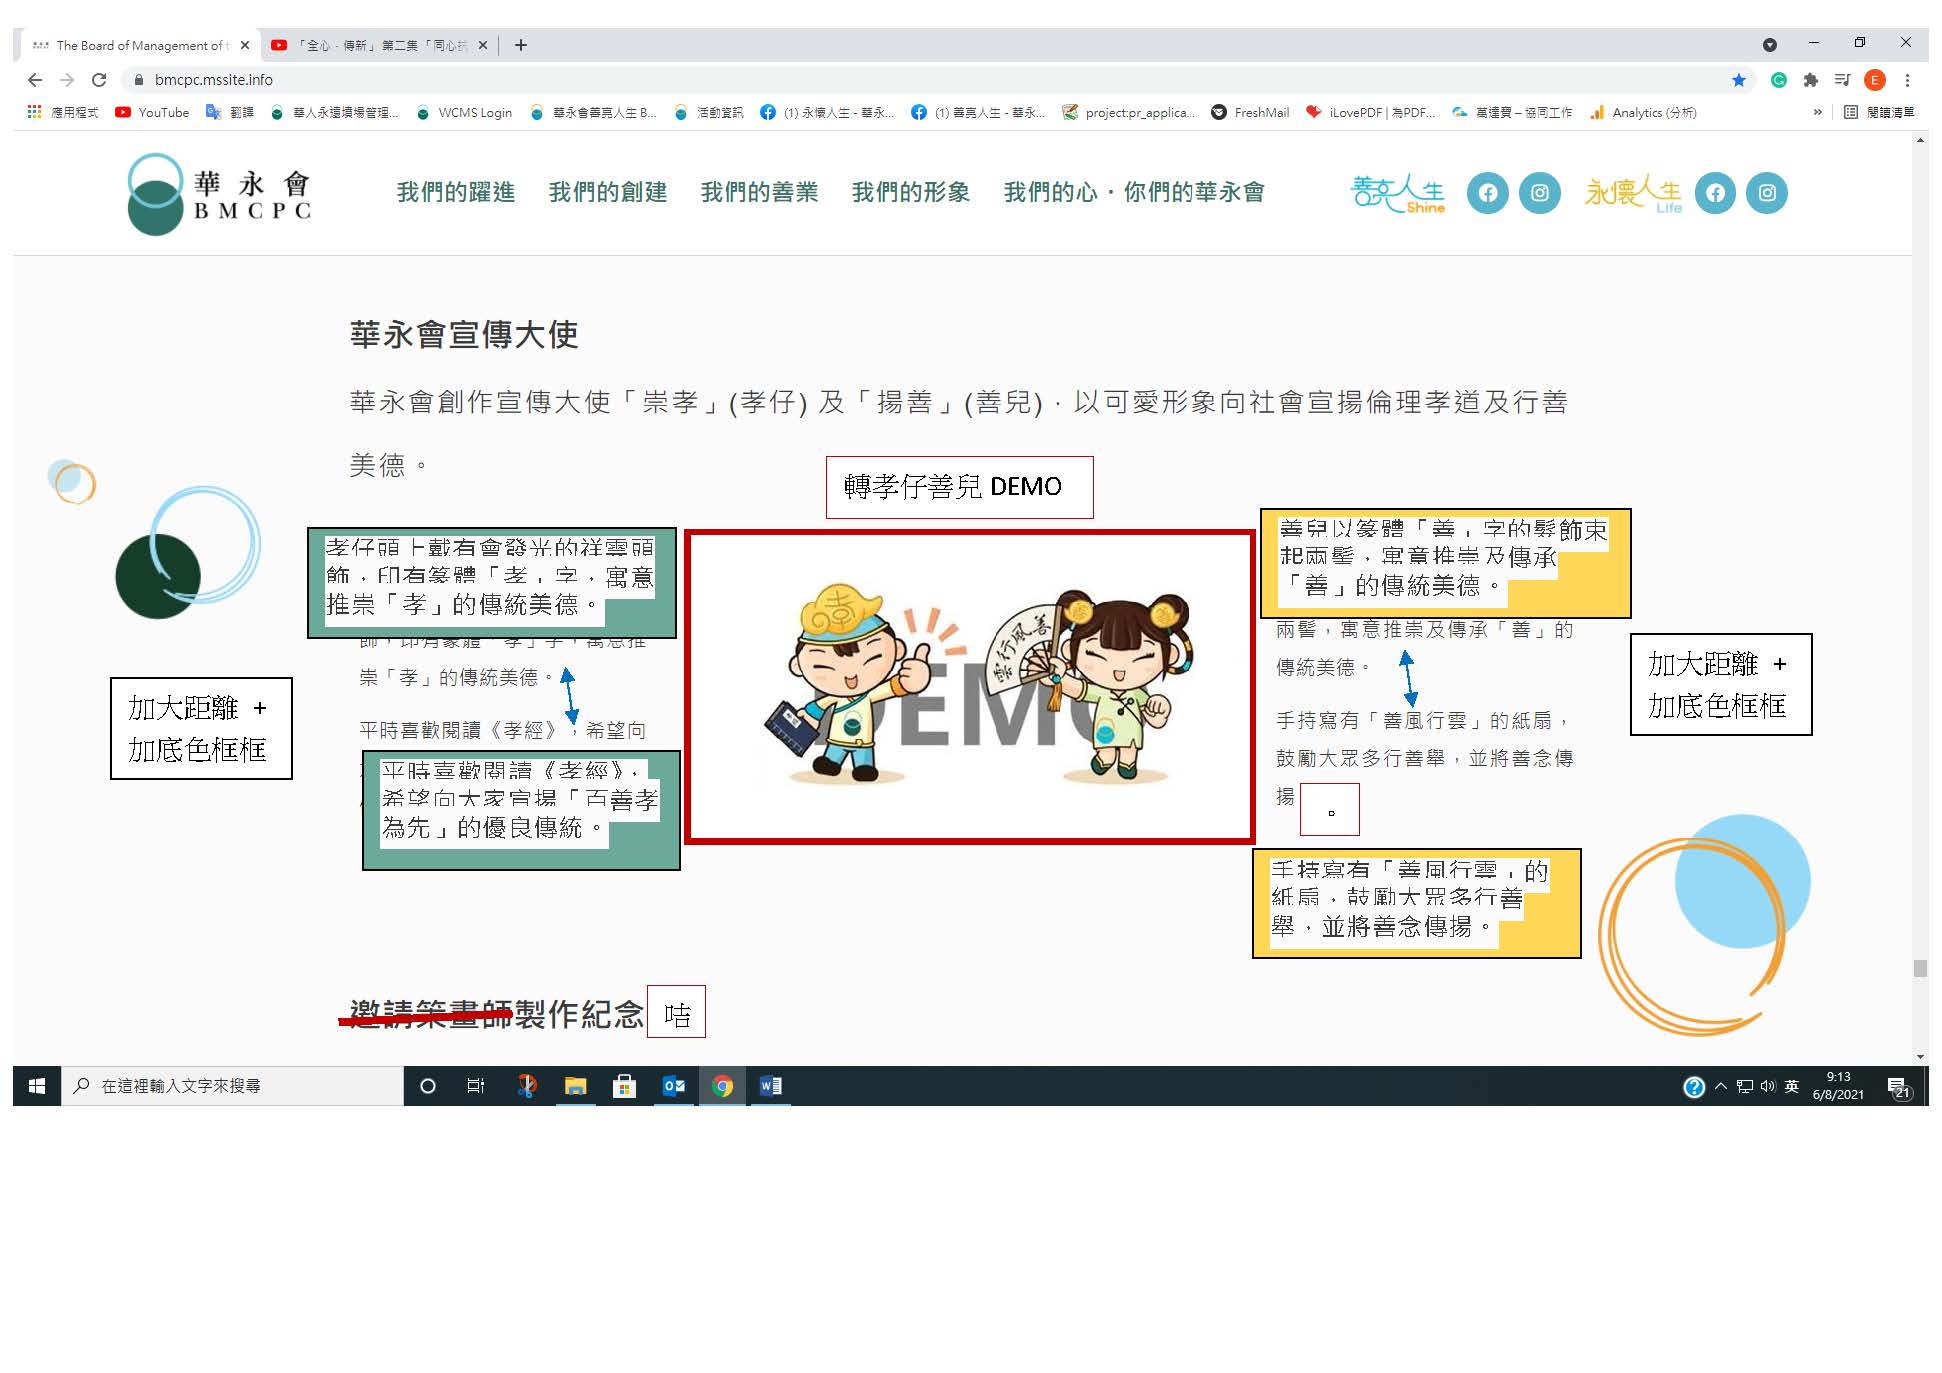Reload the page
The image size is (1942, 1373).
coord(99,80)
